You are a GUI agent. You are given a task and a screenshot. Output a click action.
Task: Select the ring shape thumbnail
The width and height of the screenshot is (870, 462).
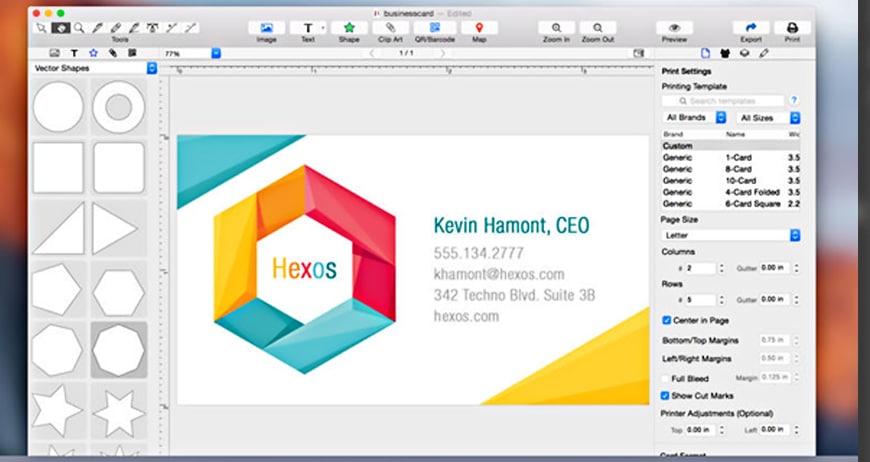pyautogui.click(x=119, y=107)
